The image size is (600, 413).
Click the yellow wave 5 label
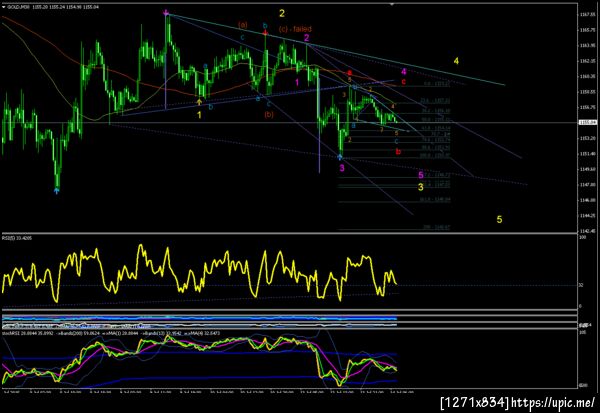point(499,219)
